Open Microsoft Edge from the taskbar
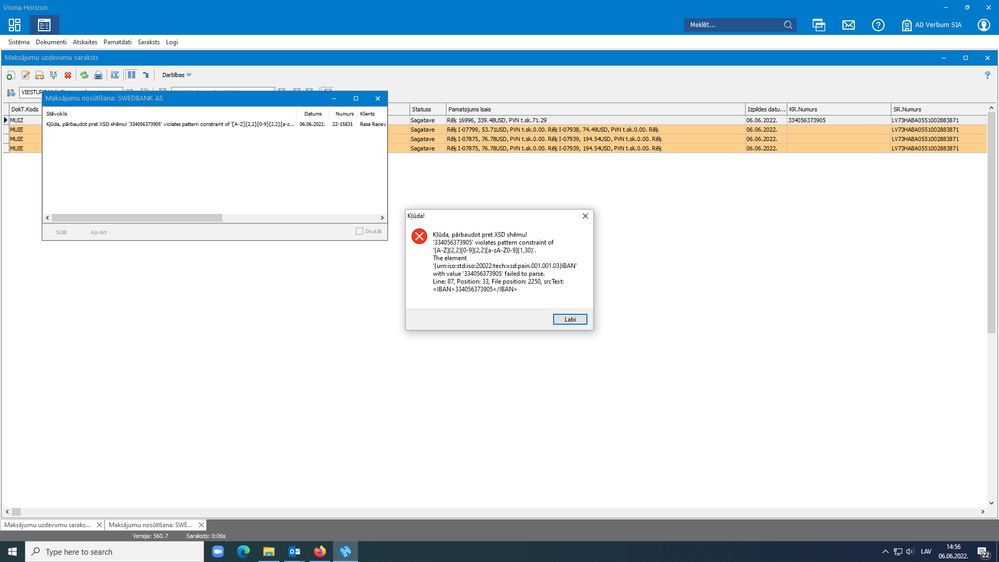The image size is (999, 562). pos(243,552)
